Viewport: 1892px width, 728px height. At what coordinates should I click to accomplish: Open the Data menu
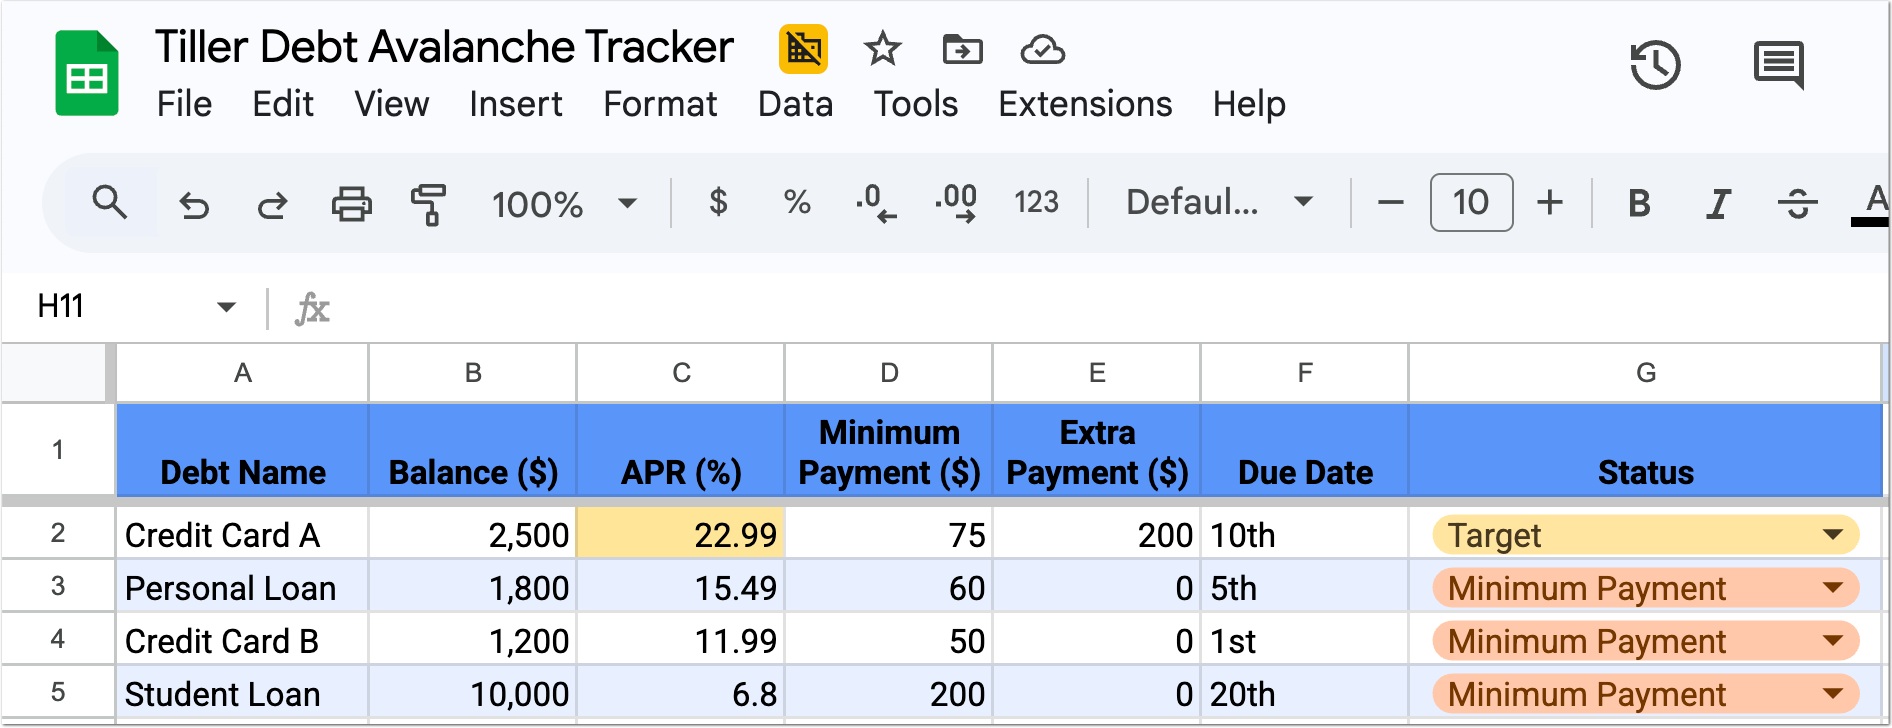795,104
